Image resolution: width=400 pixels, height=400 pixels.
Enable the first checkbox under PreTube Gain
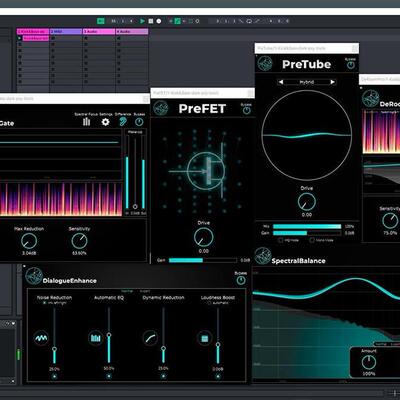(x=281, y=240)
